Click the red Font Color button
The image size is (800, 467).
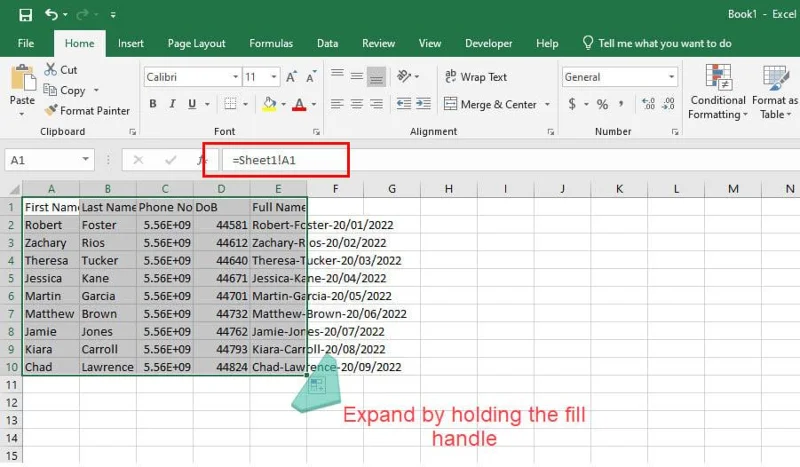pyautogui.click(x=299, y=104)
